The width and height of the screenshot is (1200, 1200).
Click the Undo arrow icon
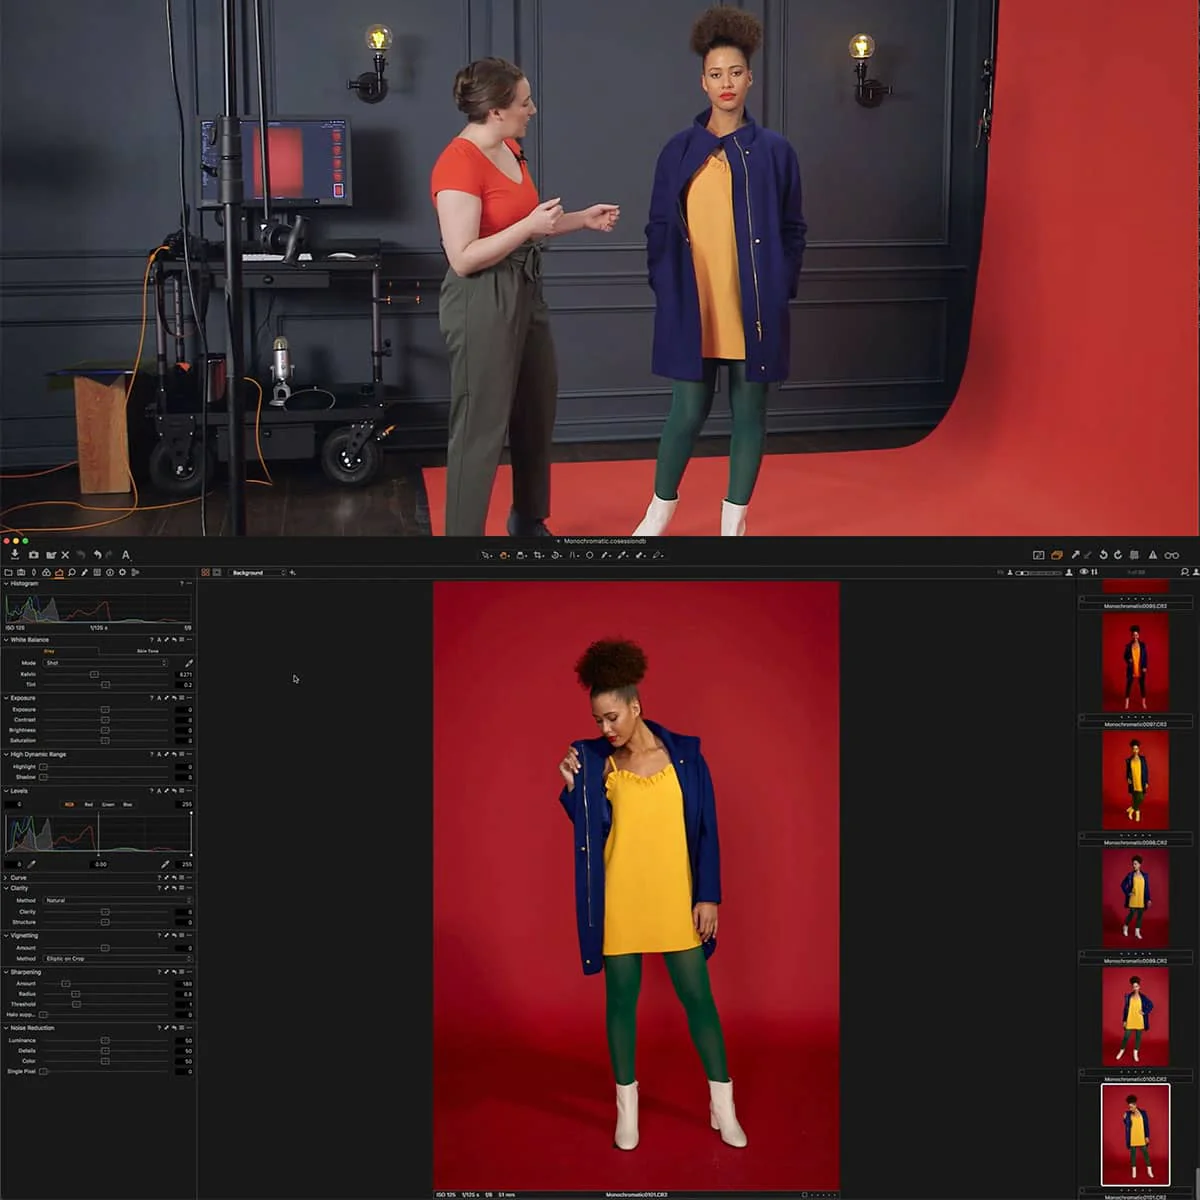click(97, 555)
